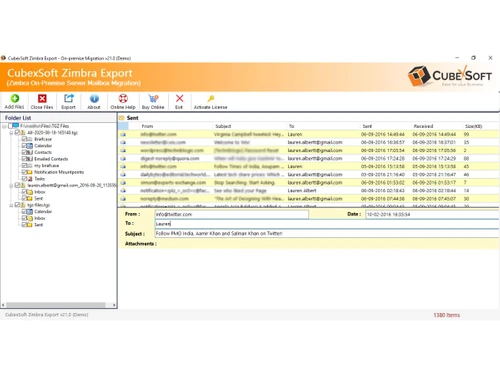Click the computer icon at tree root
500x375 pixels.
click(16, 126)
